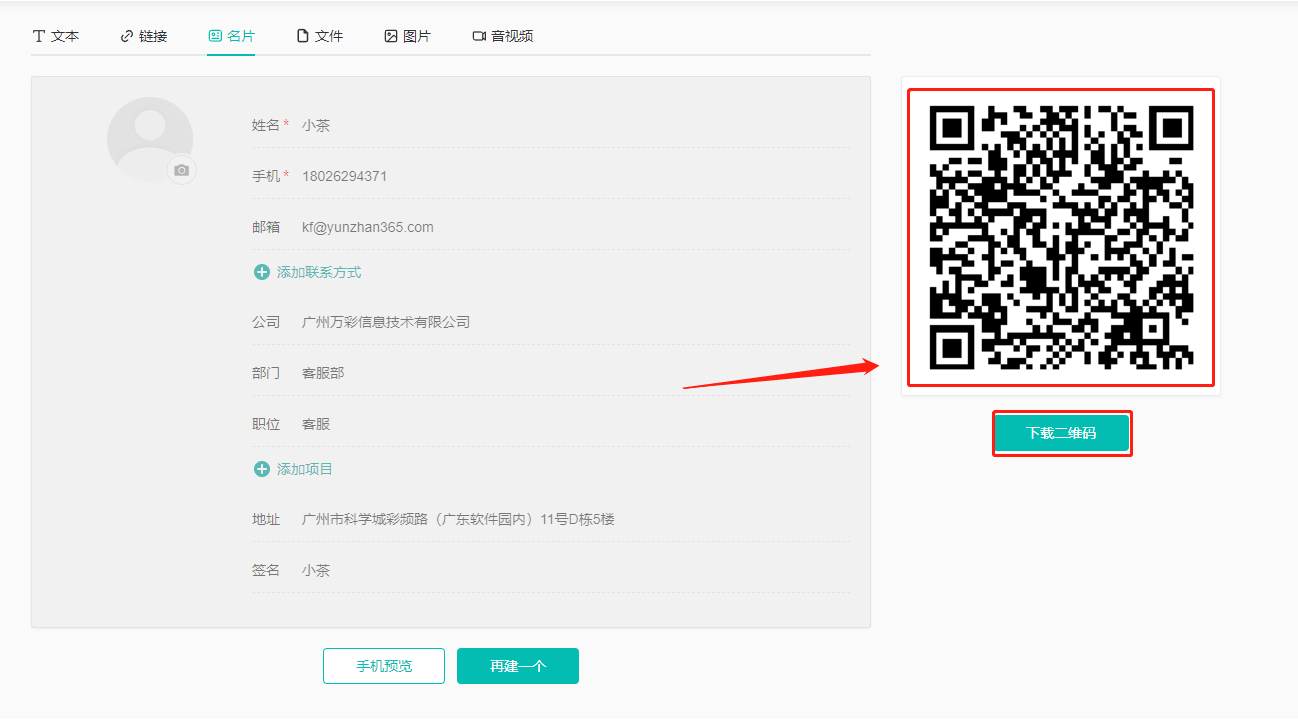This screenshot has height=723, width=1298.
Task: Click the generated QR code image
Action: click(1061, 237)
